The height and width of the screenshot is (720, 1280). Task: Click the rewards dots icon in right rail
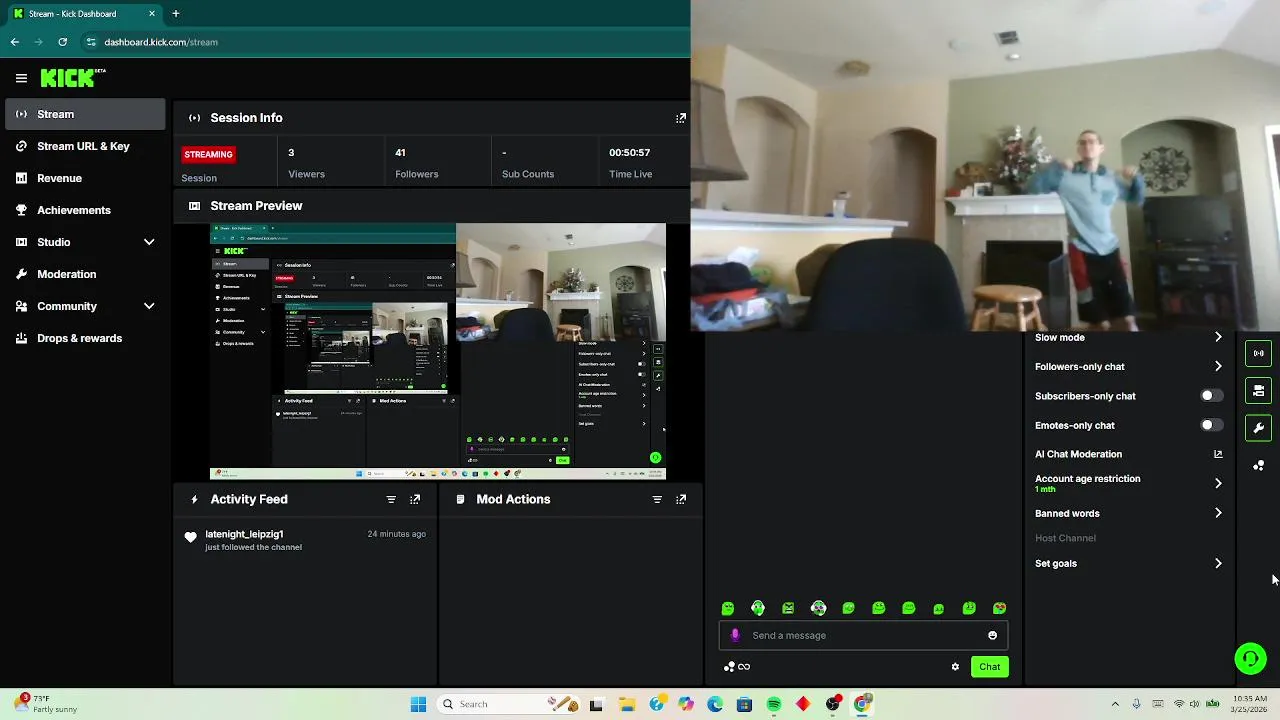tap(1259, 465)
